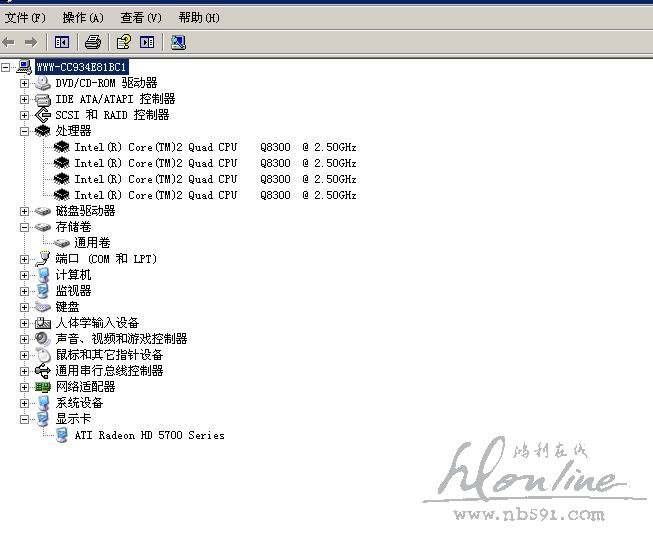Click the help-topics pane icon right of Properties
Screen dimensions: 653x539
pos(147,42)
